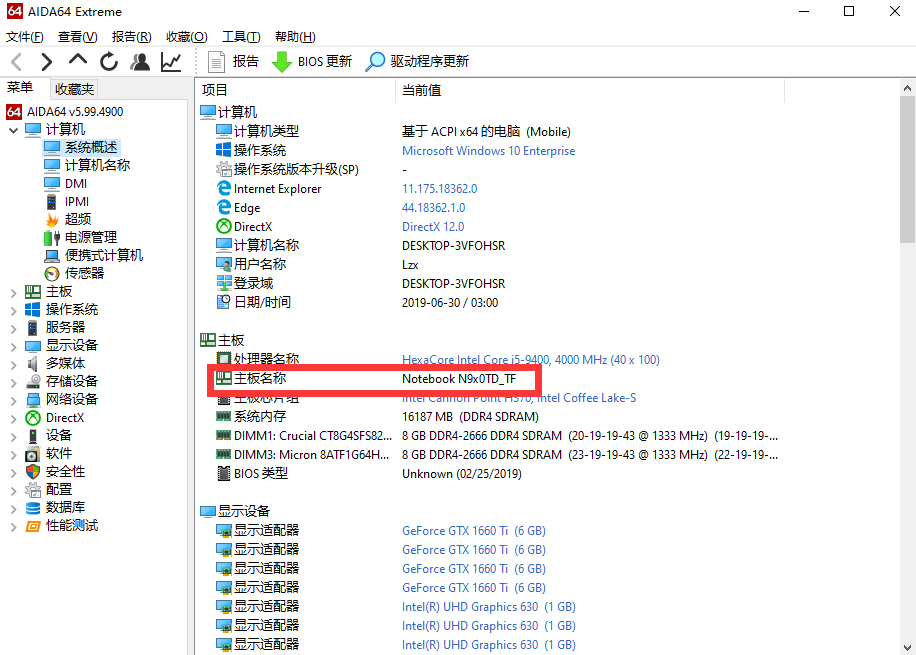Expand the DirectX tree node in sidebar

(13, 418)
